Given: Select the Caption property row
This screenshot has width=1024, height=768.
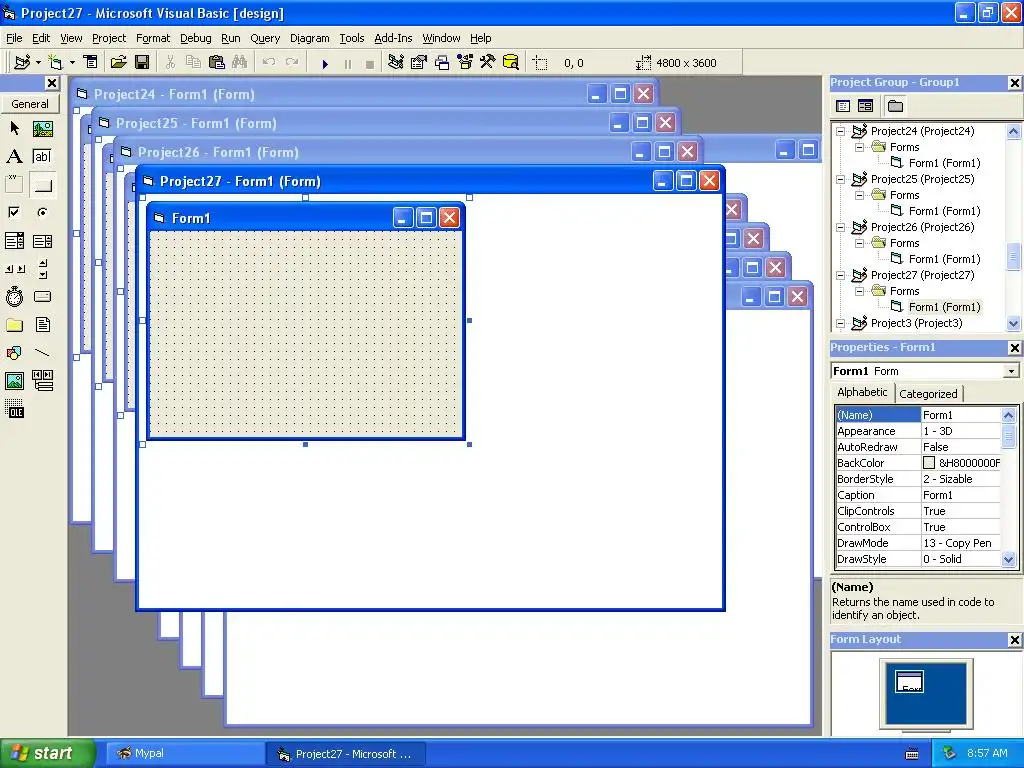Looking at the screenshot, I should [918, 495].
